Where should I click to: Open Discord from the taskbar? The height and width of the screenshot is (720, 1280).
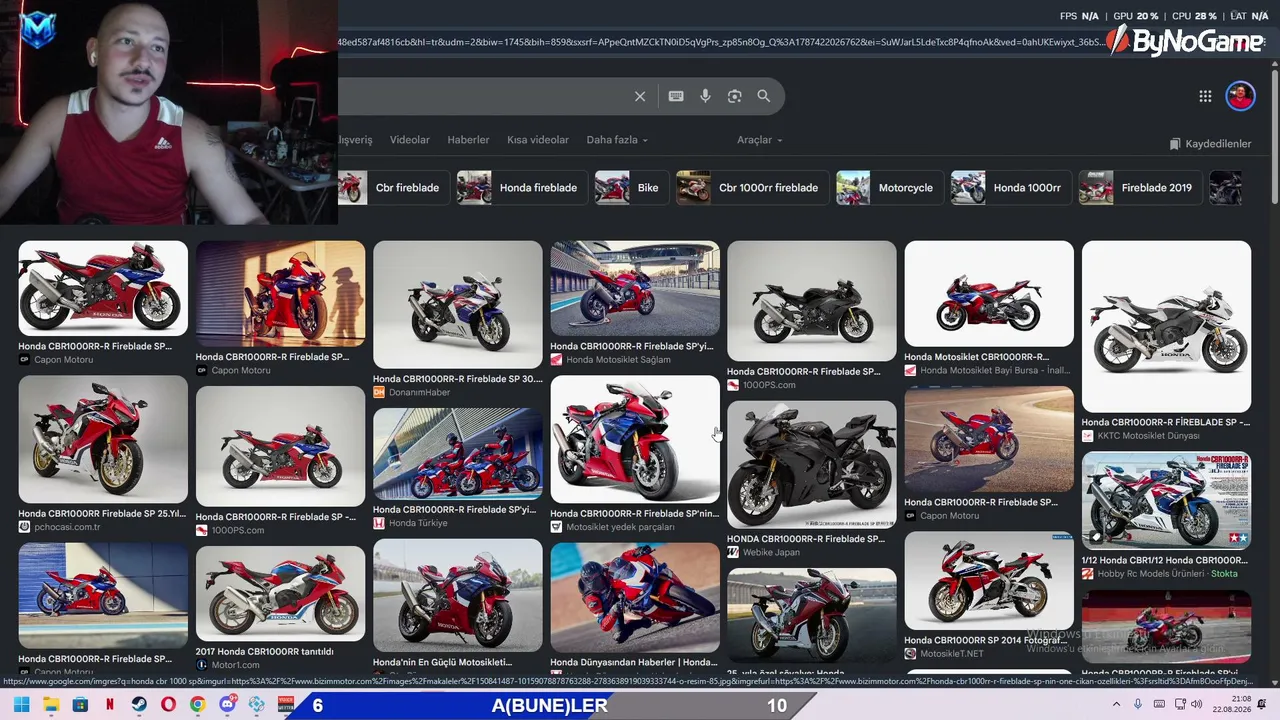click(227, 705)
